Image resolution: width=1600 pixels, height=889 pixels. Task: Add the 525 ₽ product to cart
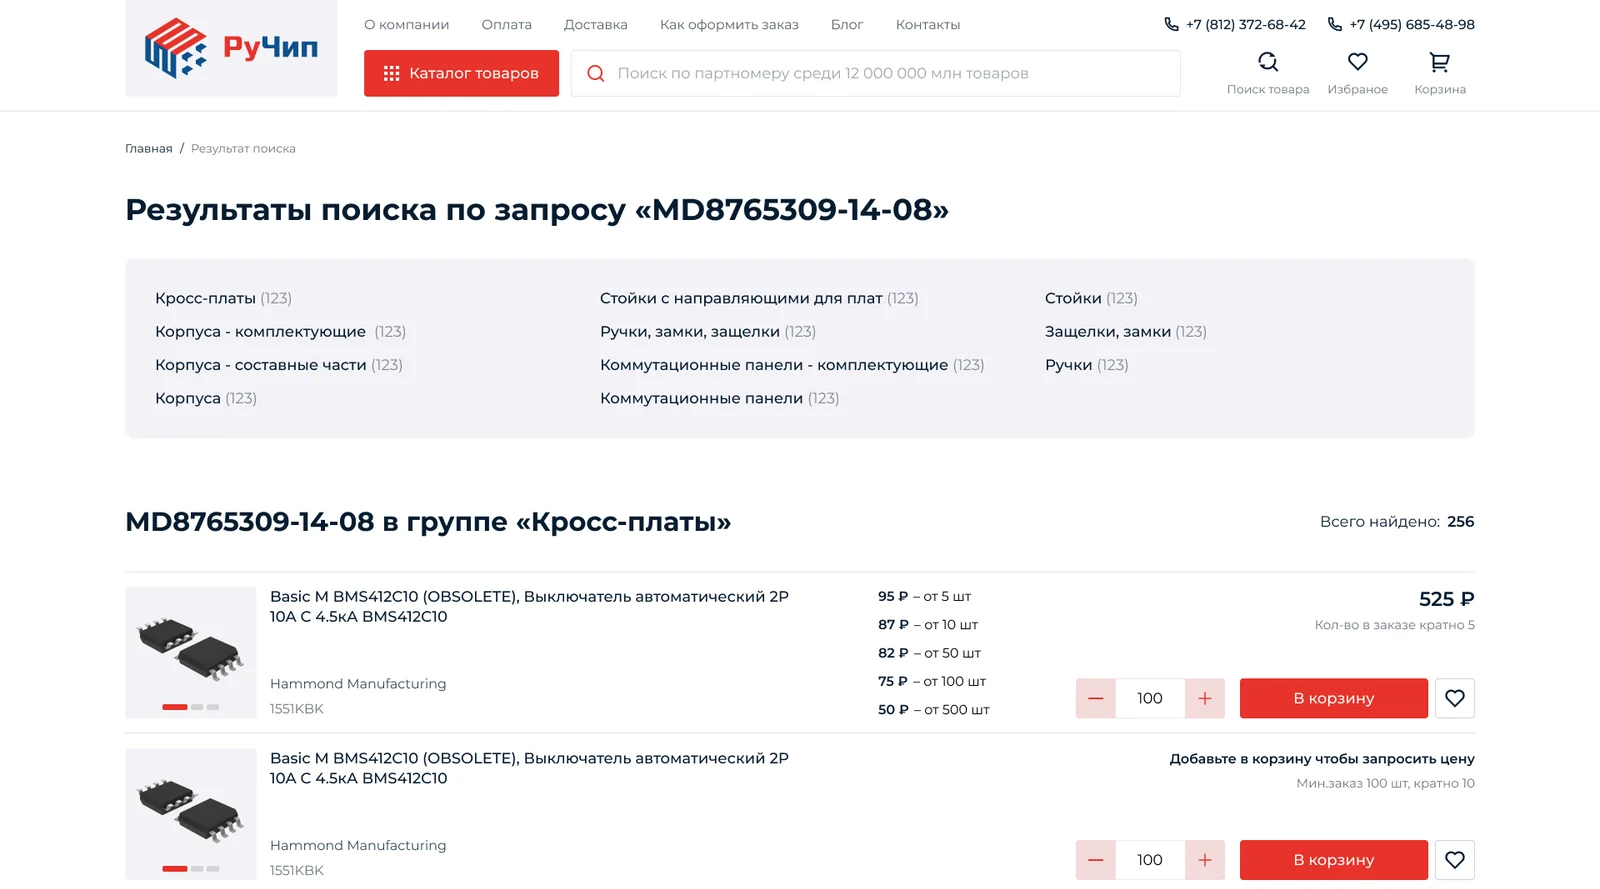click(1334, 698)
